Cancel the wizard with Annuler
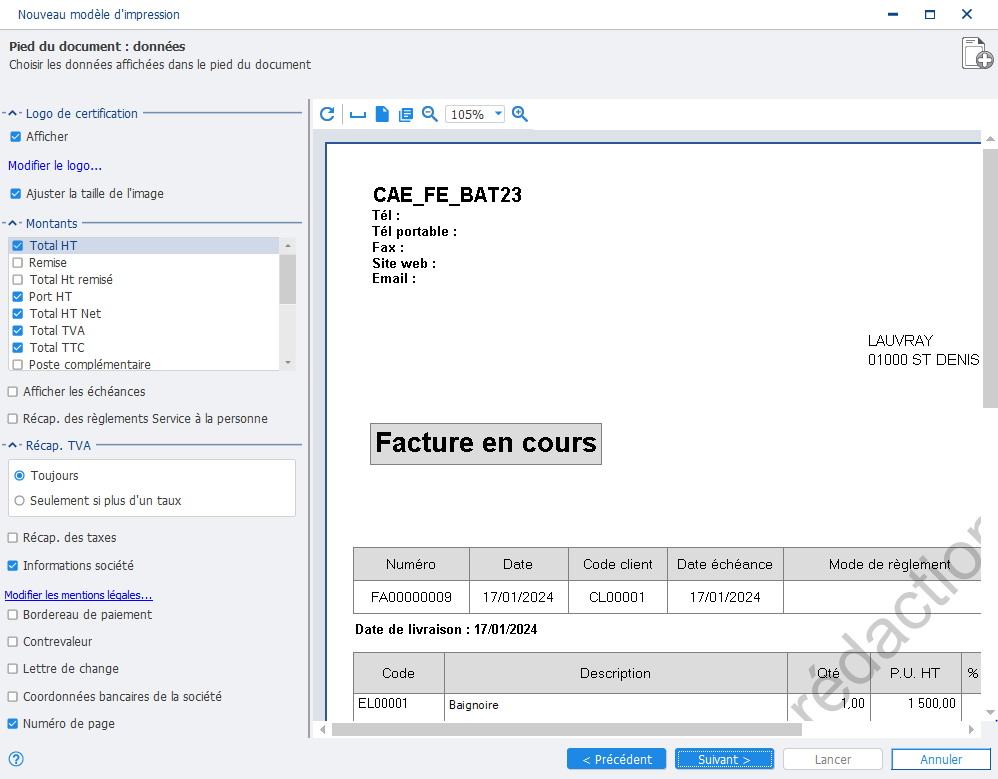This screenshot has width=998, height=779. (941, 759)
